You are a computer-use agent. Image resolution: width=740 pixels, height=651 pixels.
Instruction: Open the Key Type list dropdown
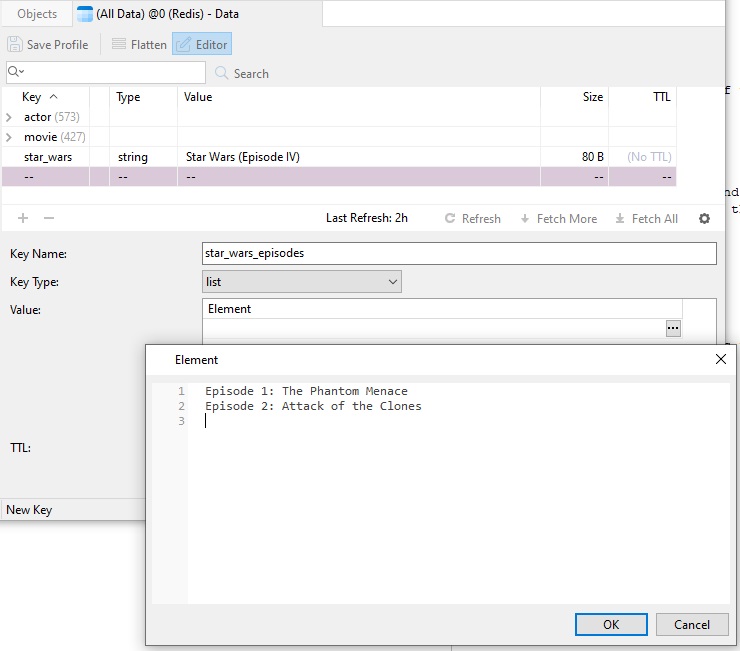(302, 282)
